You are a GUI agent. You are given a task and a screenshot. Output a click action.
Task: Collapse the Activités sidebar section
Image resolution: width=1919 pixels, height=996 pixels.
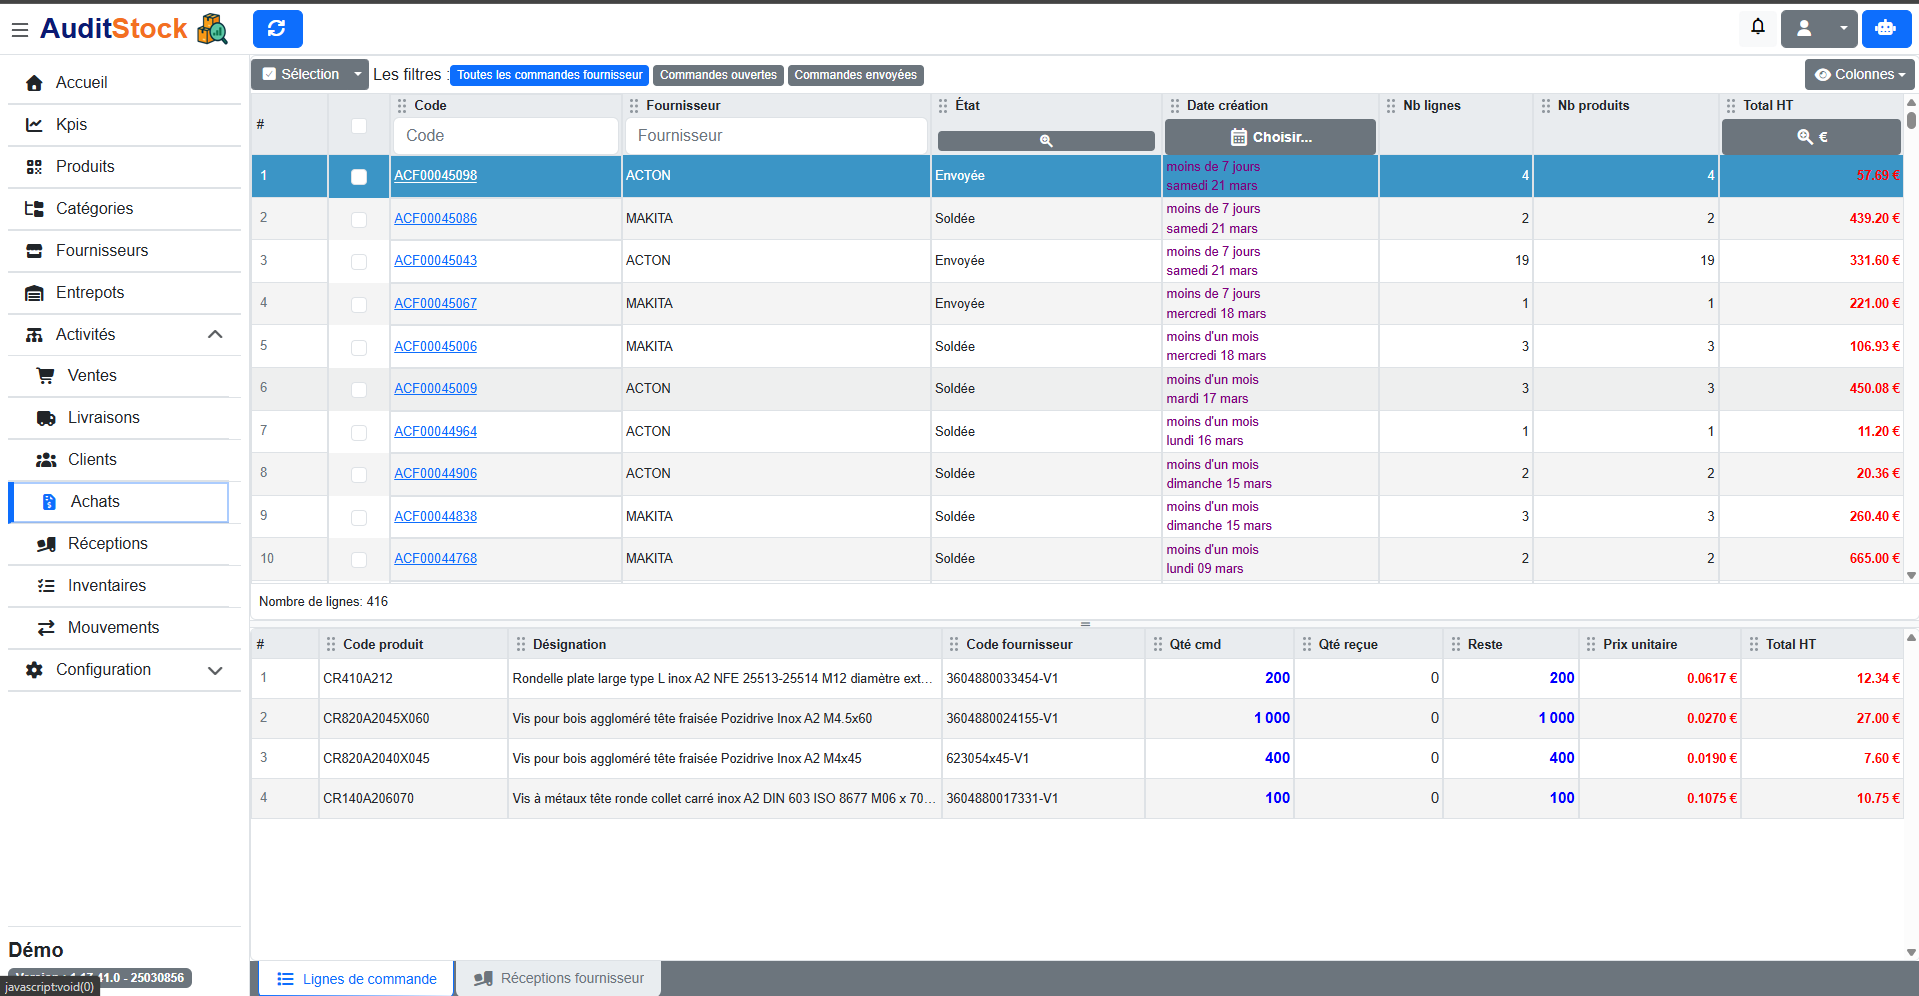pos(215,335)
